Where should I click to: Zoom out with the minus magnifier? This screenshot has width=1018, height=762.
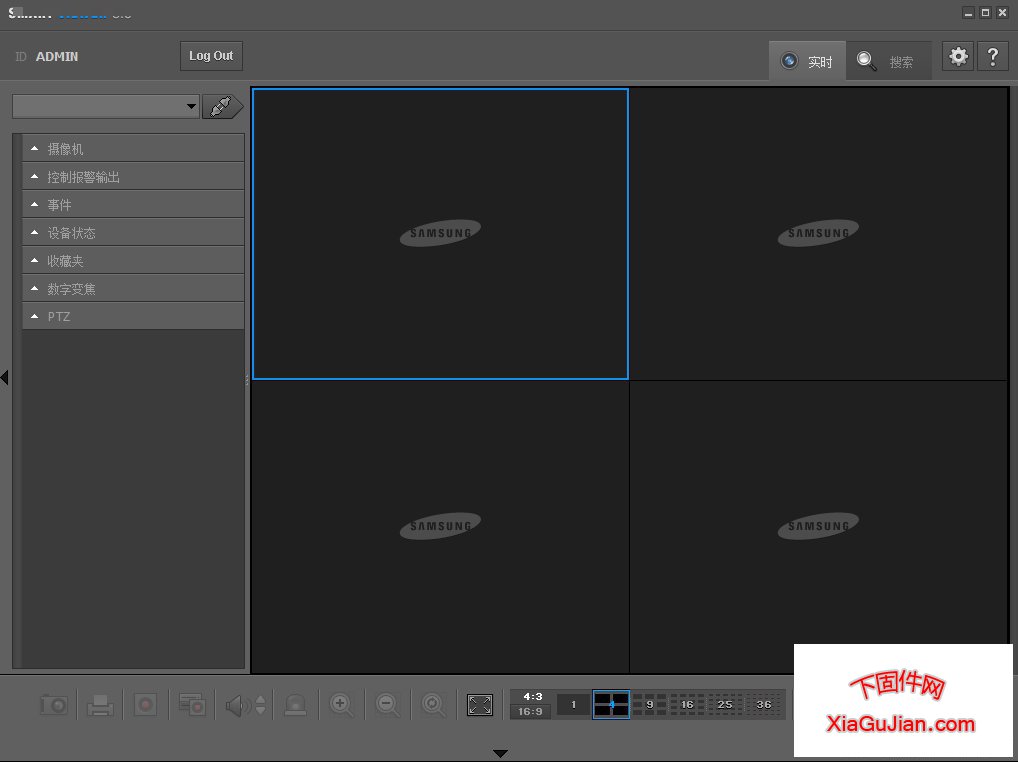coord(388,705)
